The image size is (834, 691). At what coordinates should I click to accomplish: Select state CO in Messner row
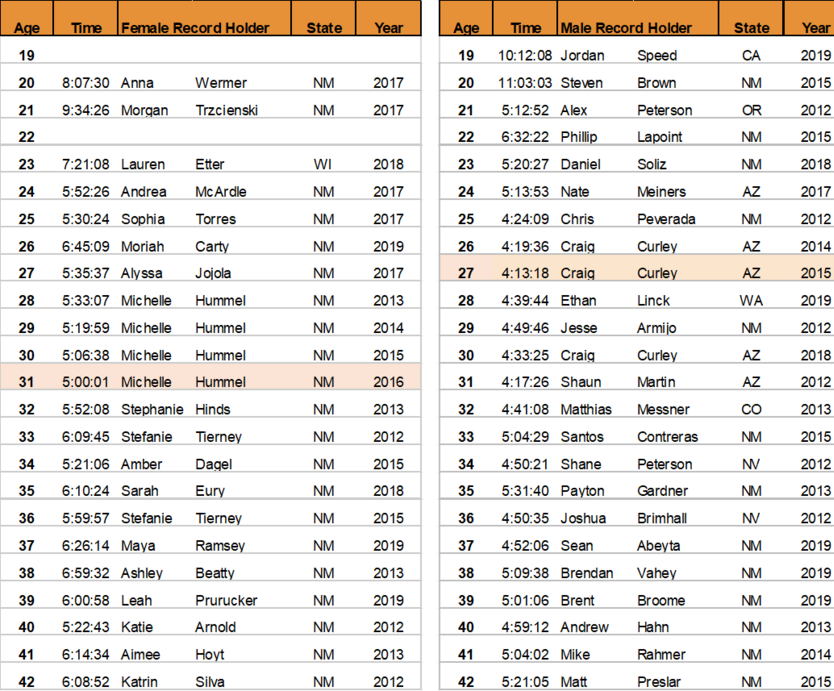click(x=752, y=410)
